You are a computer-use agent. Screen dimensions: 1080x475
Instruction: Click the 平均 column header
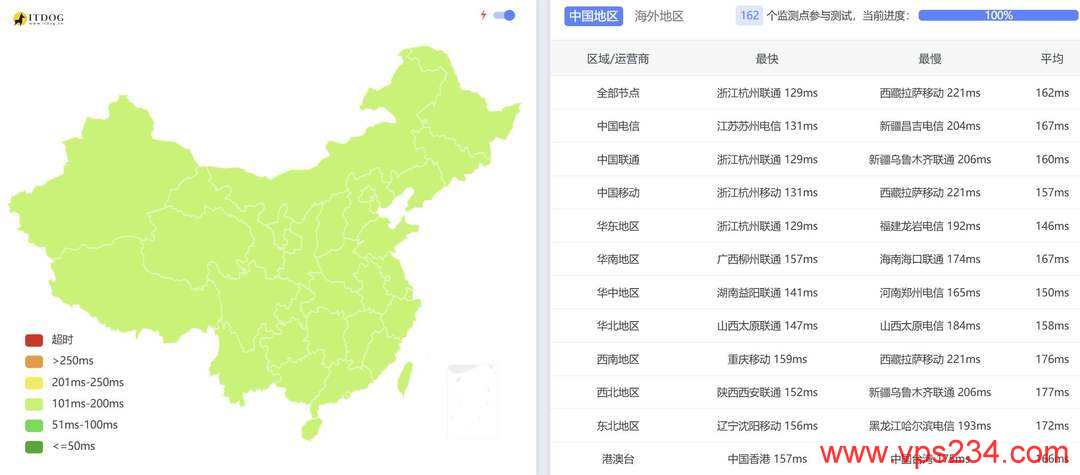[x=1052, y=59]
